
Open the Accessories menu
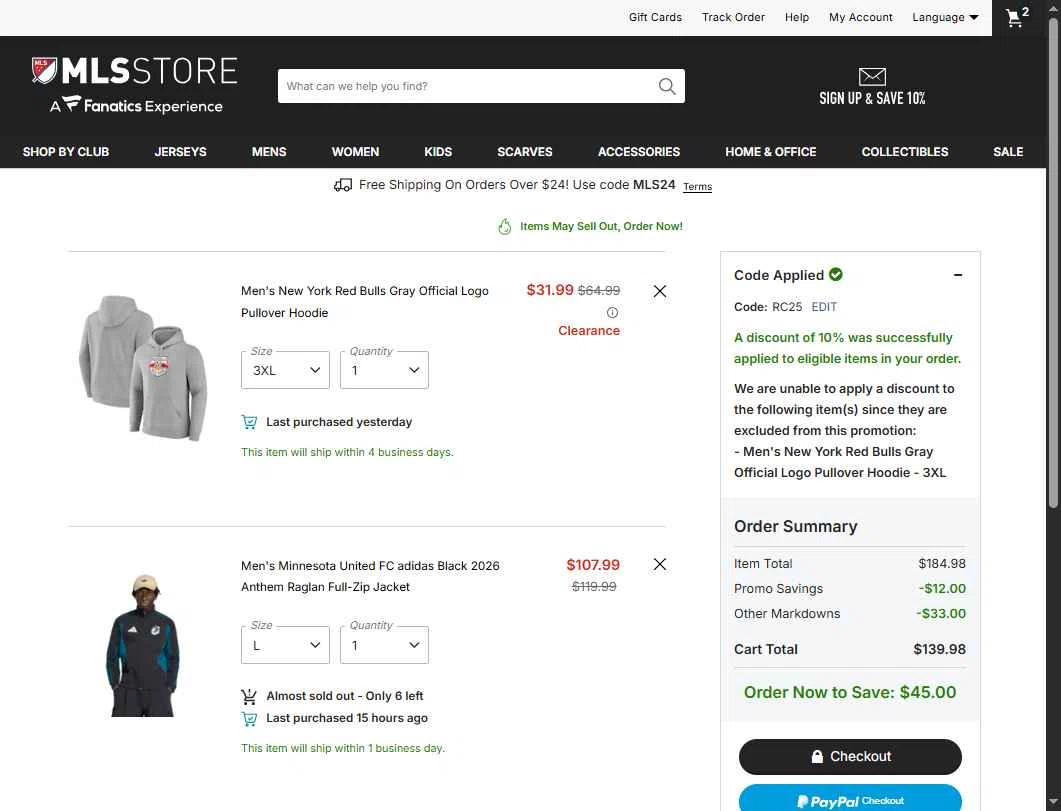639,152
